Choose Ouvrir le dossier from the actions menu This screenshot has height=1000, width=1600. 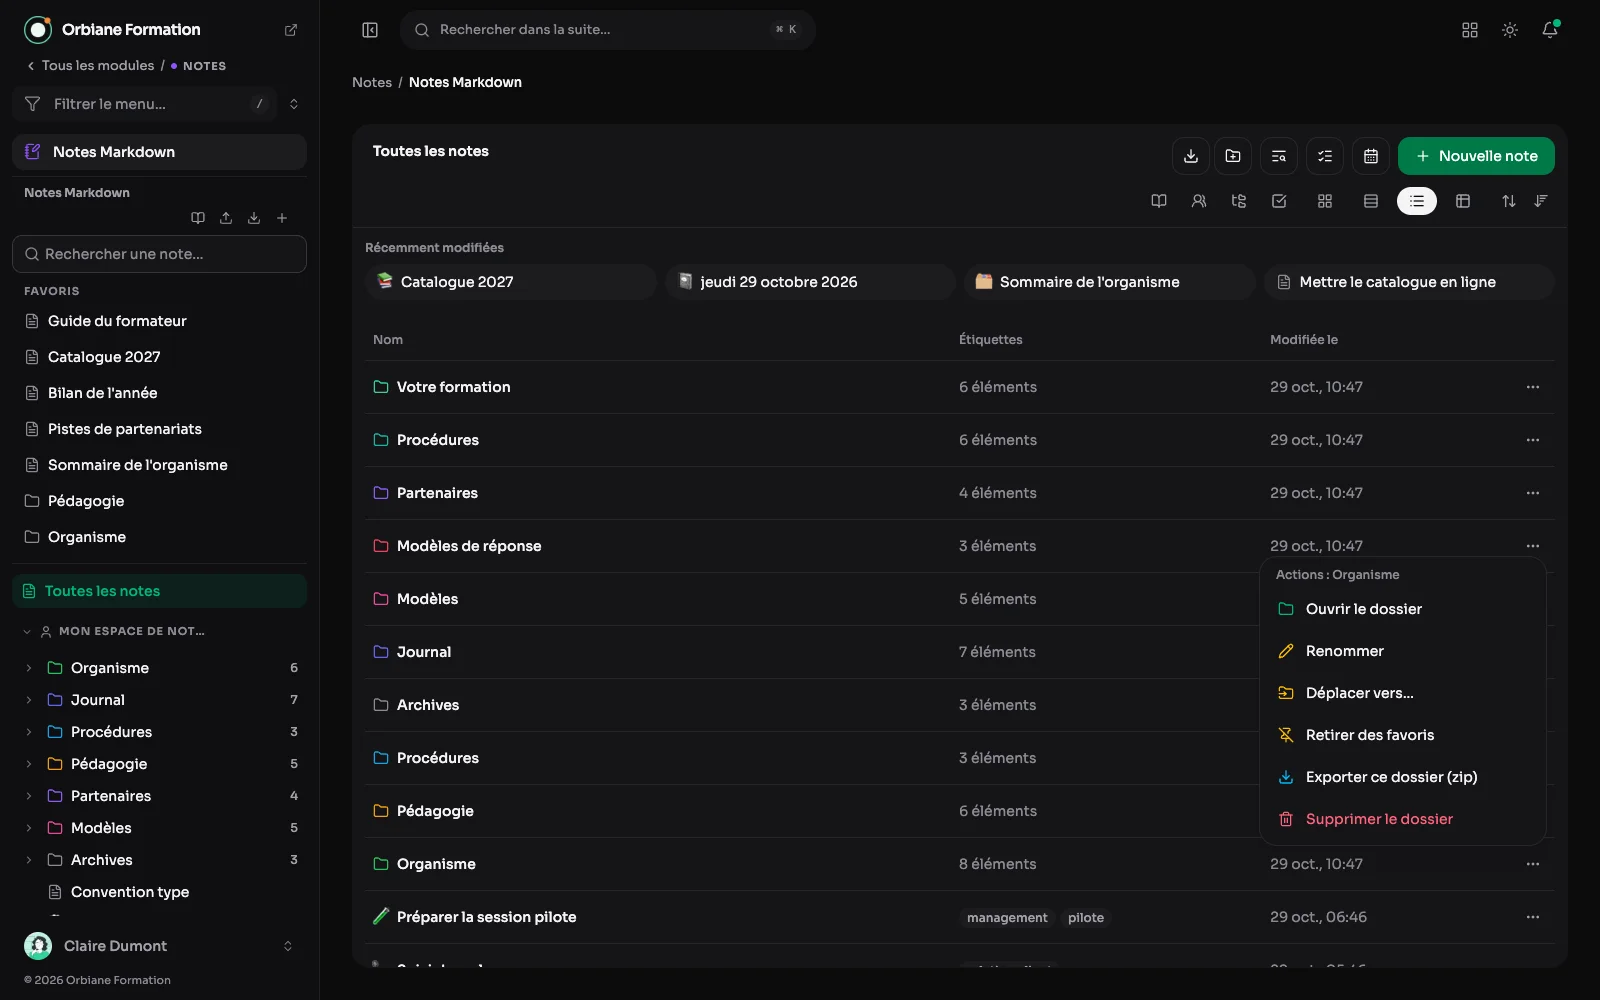(x=1402, y=609)
